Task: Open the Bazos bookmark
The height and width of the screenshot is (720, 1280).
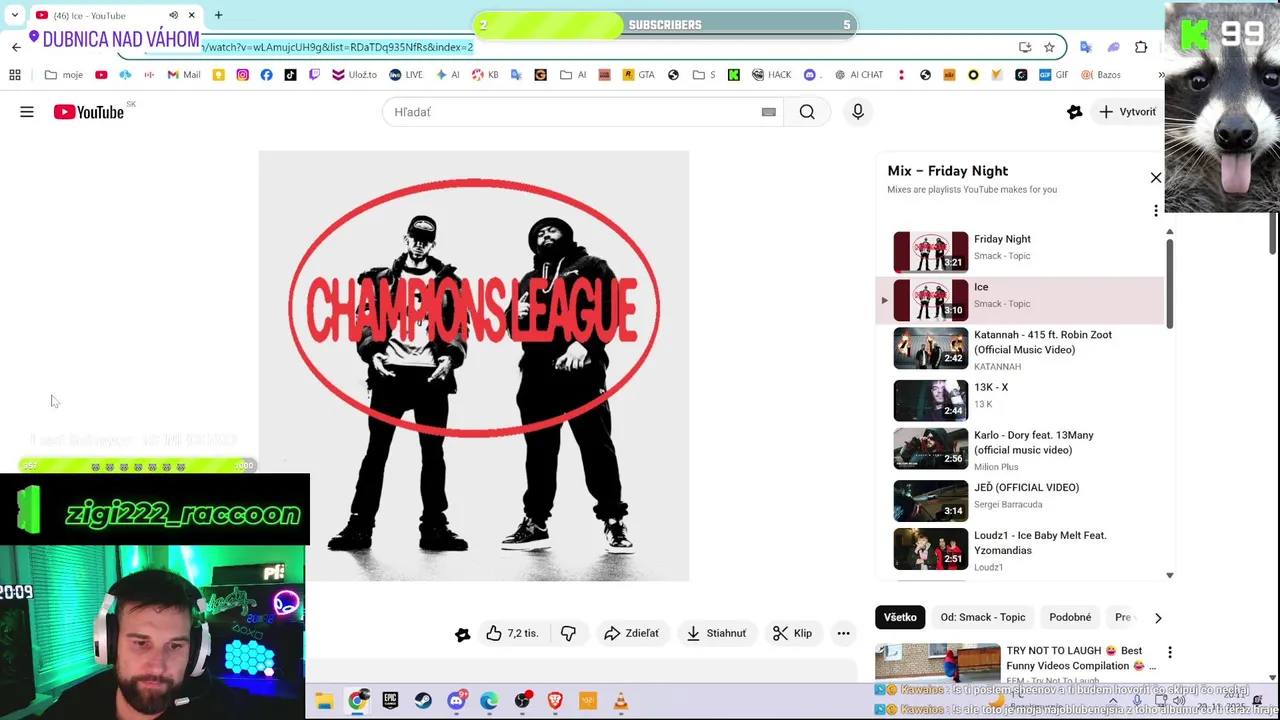Action: click(1100, 75)
